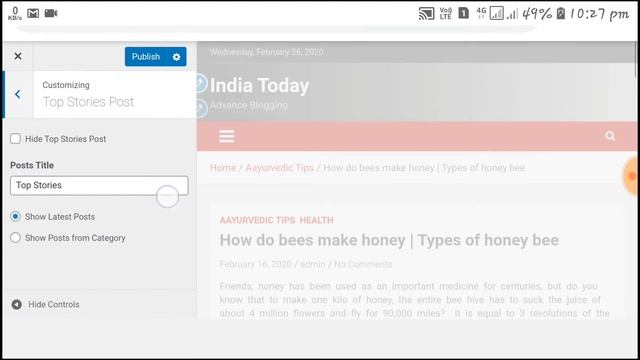Tap the cast screen icon in status bar

click(426, 14)
